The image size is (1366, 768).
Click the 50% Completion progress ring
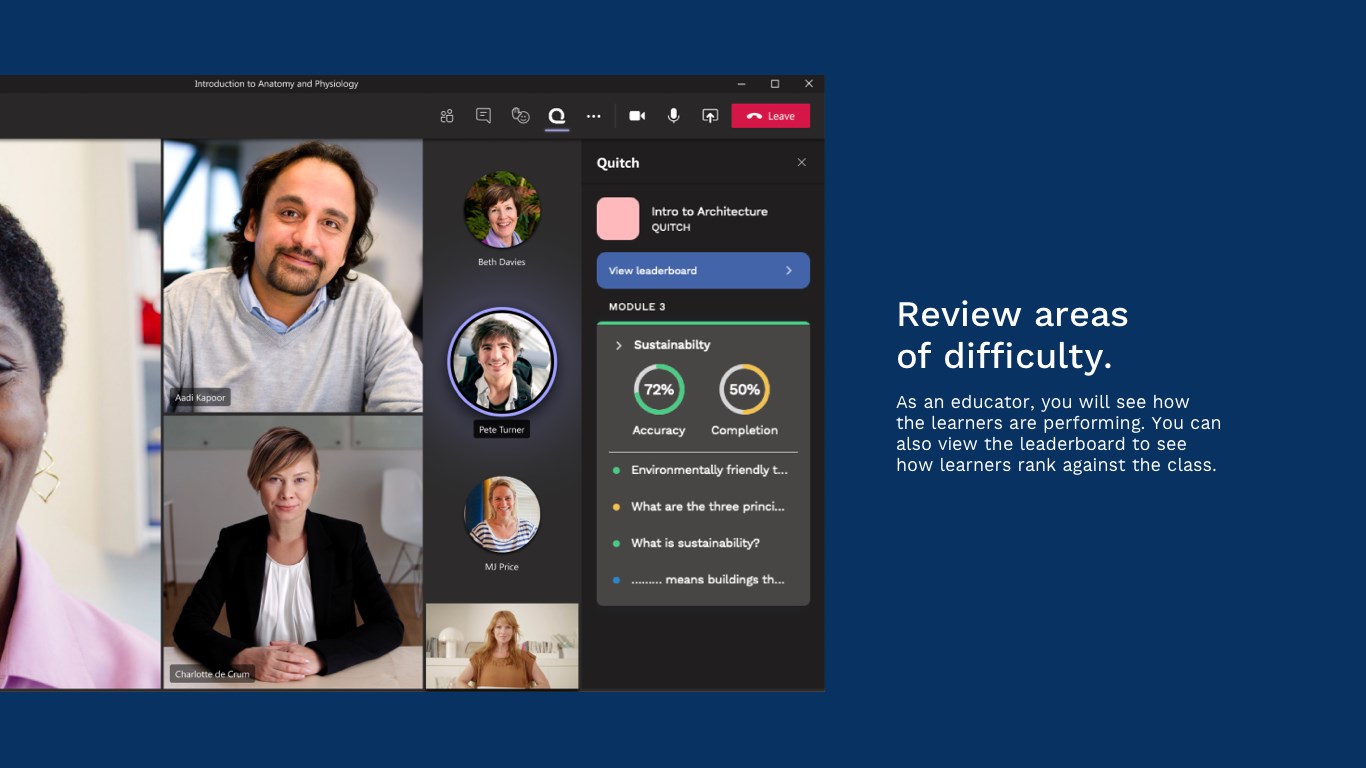pos(744,389)
